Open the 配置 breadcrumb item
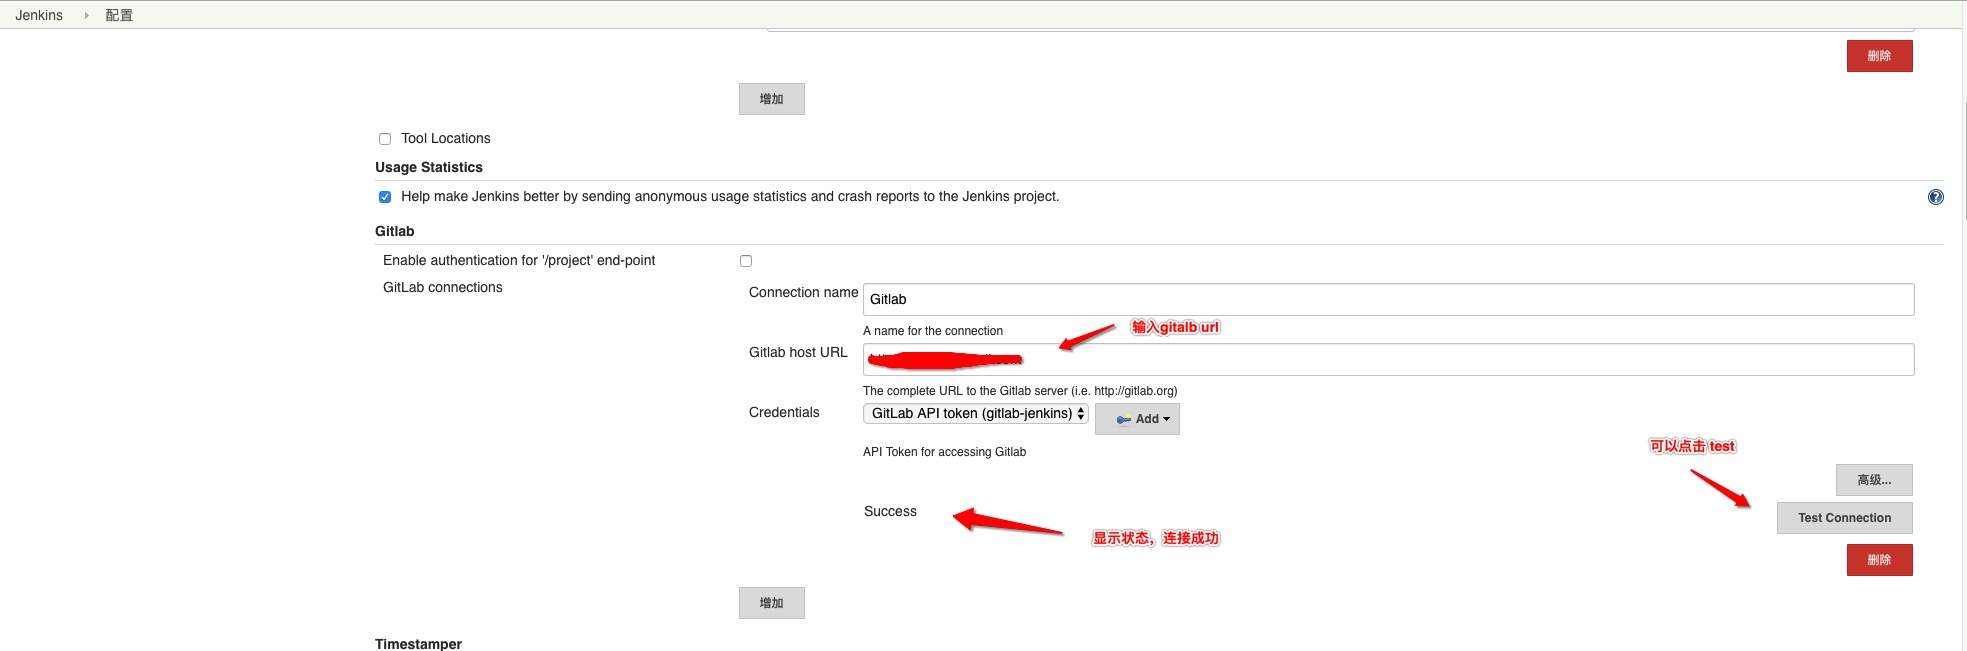This screenshot has width=1967, height=651. (119, 15)
